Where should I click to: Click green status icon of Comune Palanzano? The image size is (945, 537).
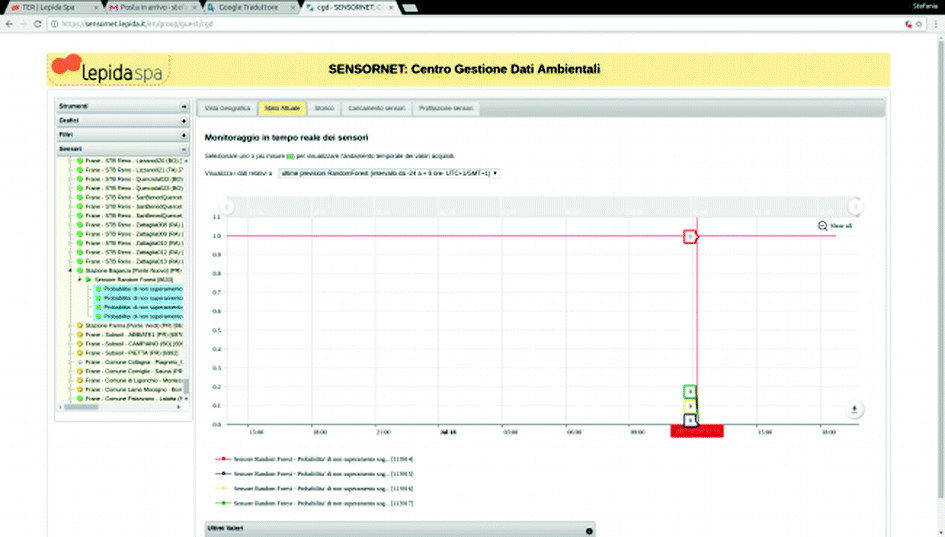pos(80,398)
